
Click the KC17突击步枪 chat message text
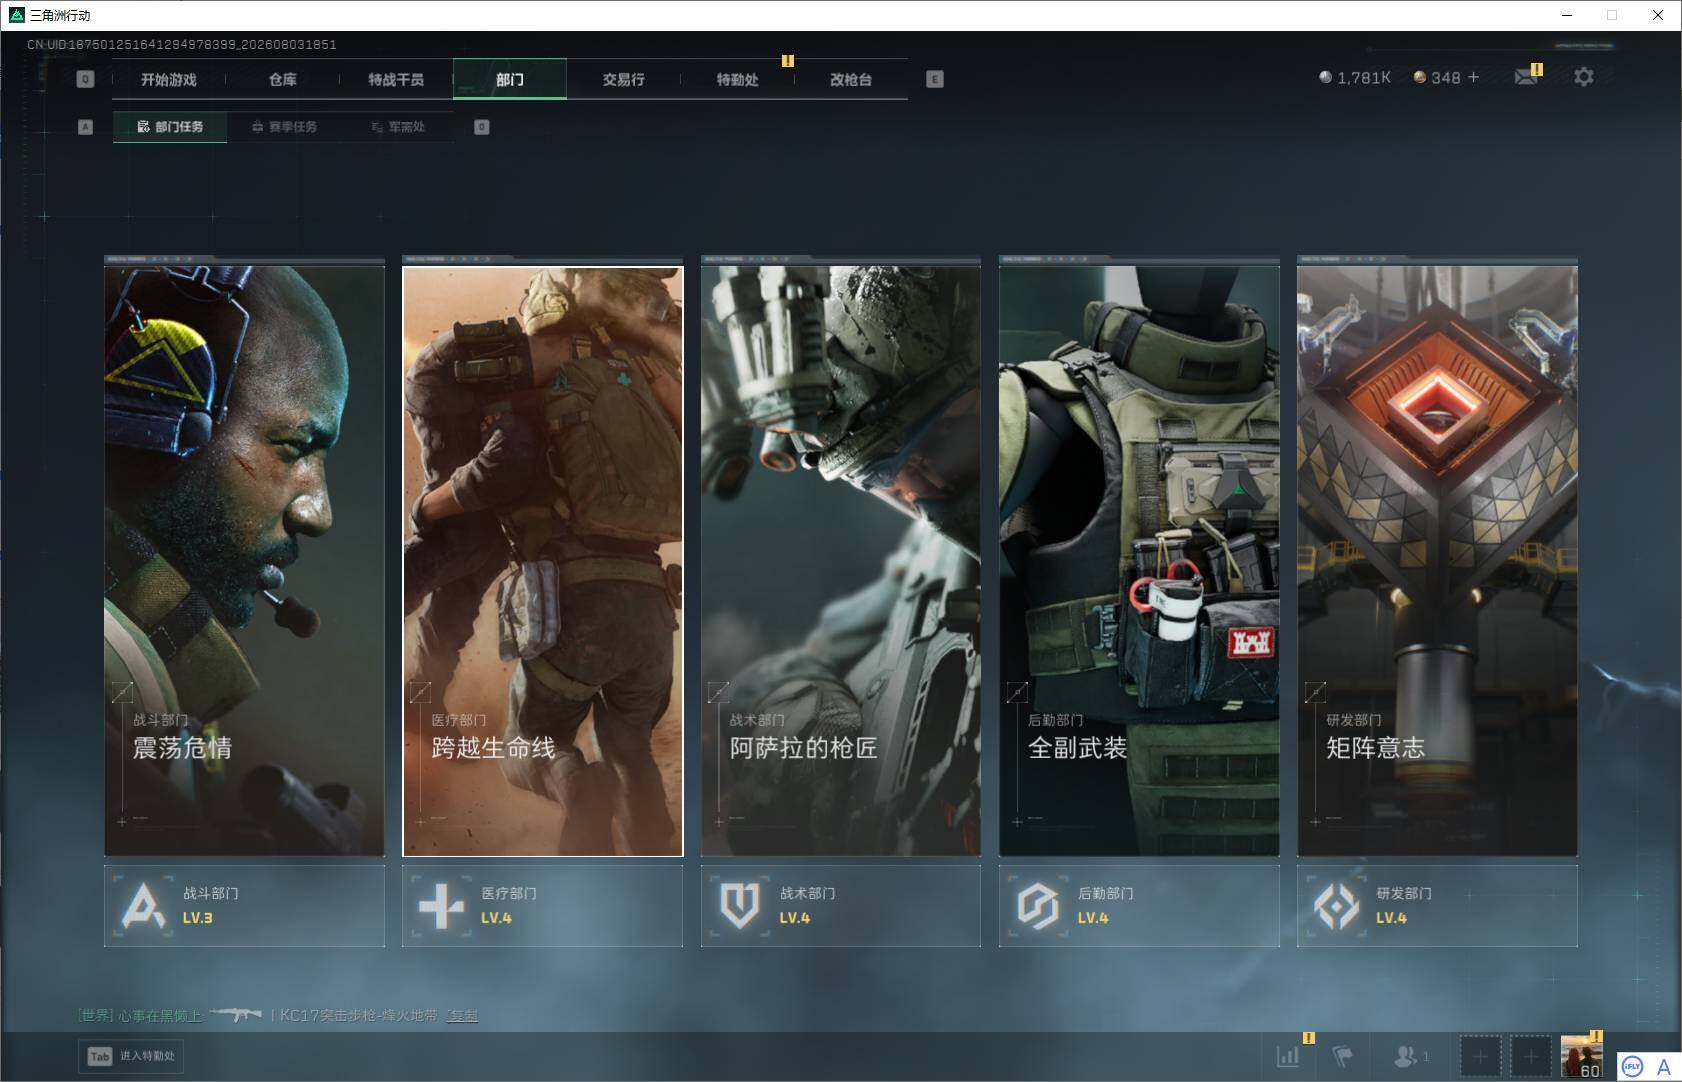tap(358, 1015)
